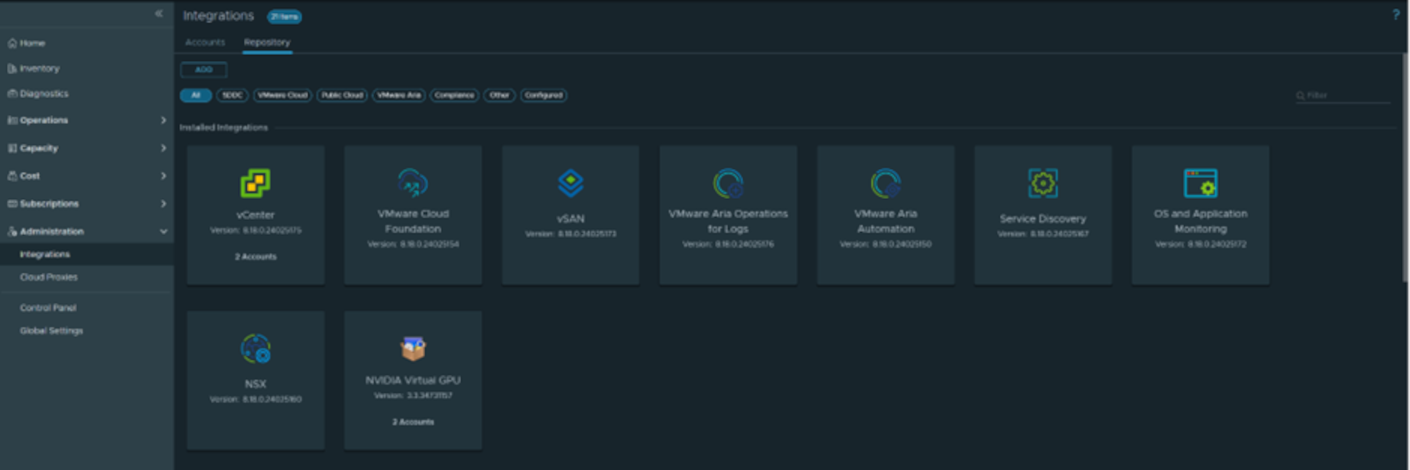Click the Subscriptions sidebar icon
1410x470 pixels.
tap(12, 204)
